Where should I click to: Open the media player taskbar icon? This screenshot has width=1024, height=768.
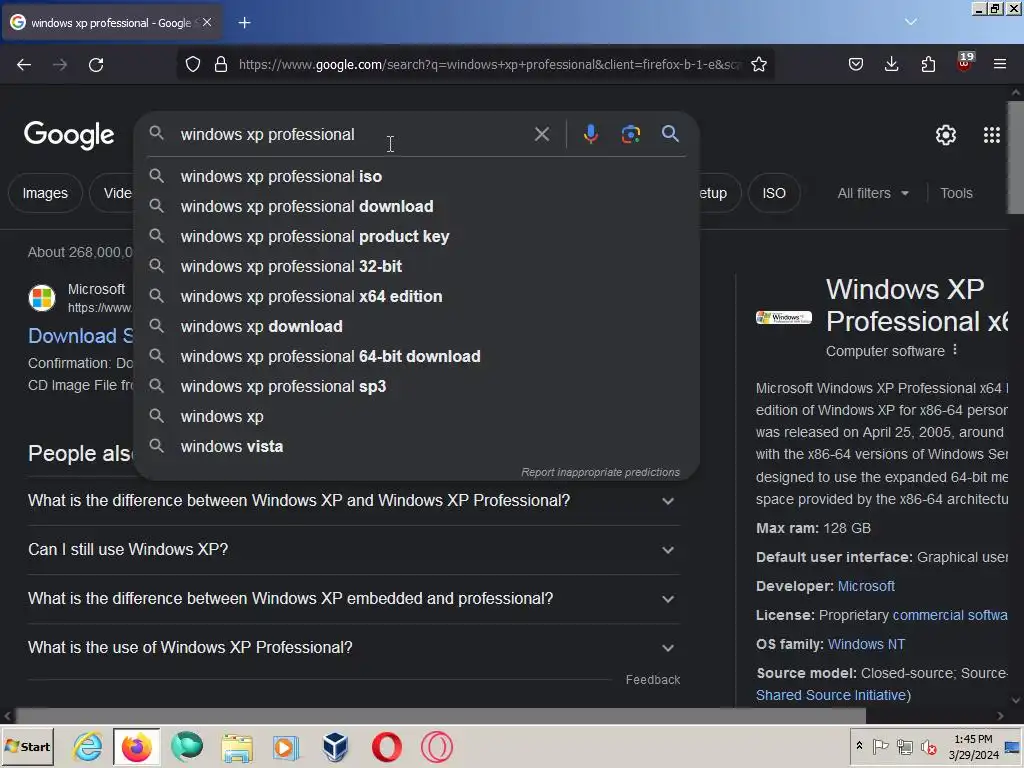[285, 746]
